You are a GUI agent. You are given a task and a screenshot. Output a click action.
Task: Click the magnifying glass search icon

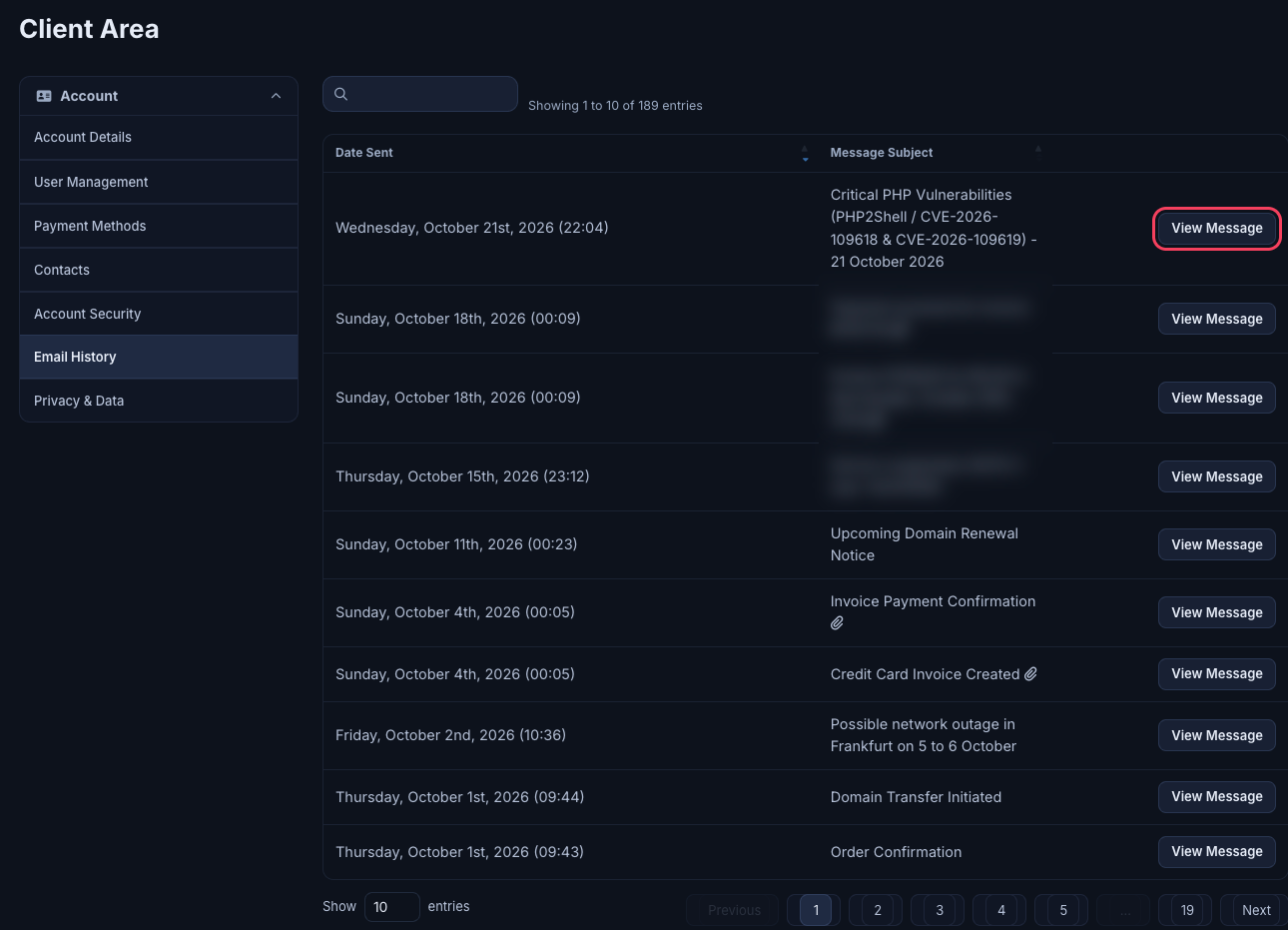coord(341,94)
